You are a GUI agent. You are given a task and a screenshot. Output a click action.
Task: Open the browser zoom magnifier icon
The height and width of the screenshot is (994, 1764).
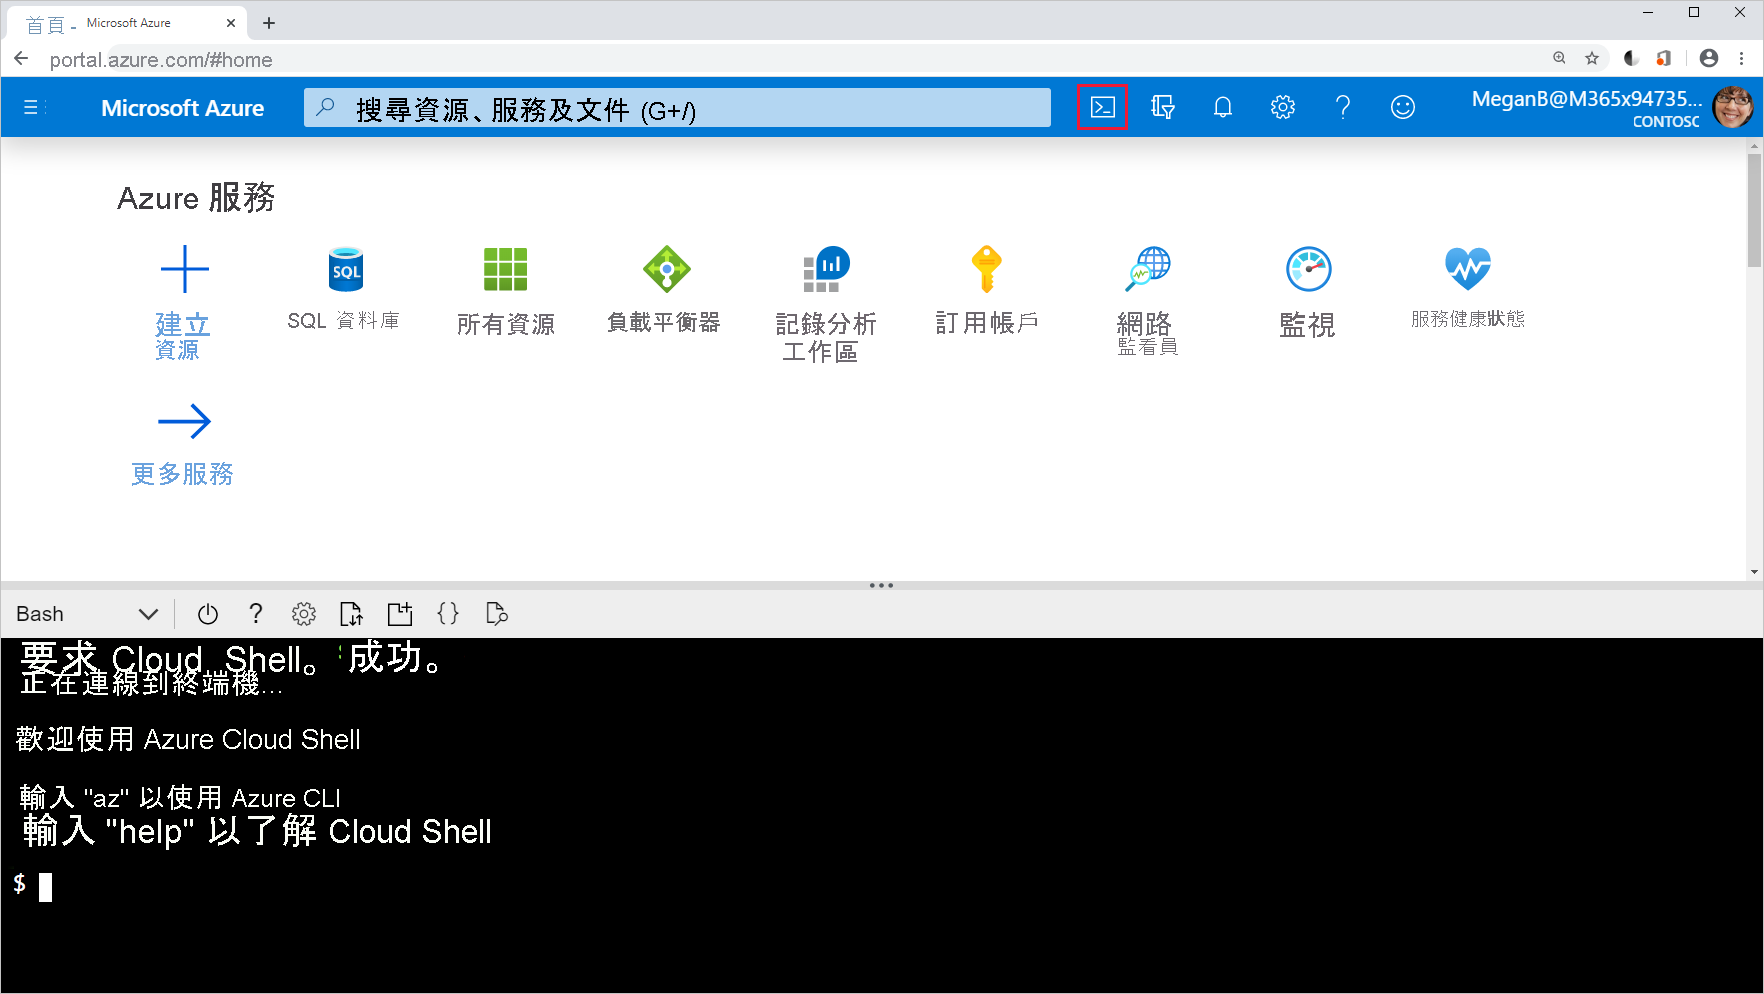click(x=1560, y=58)
